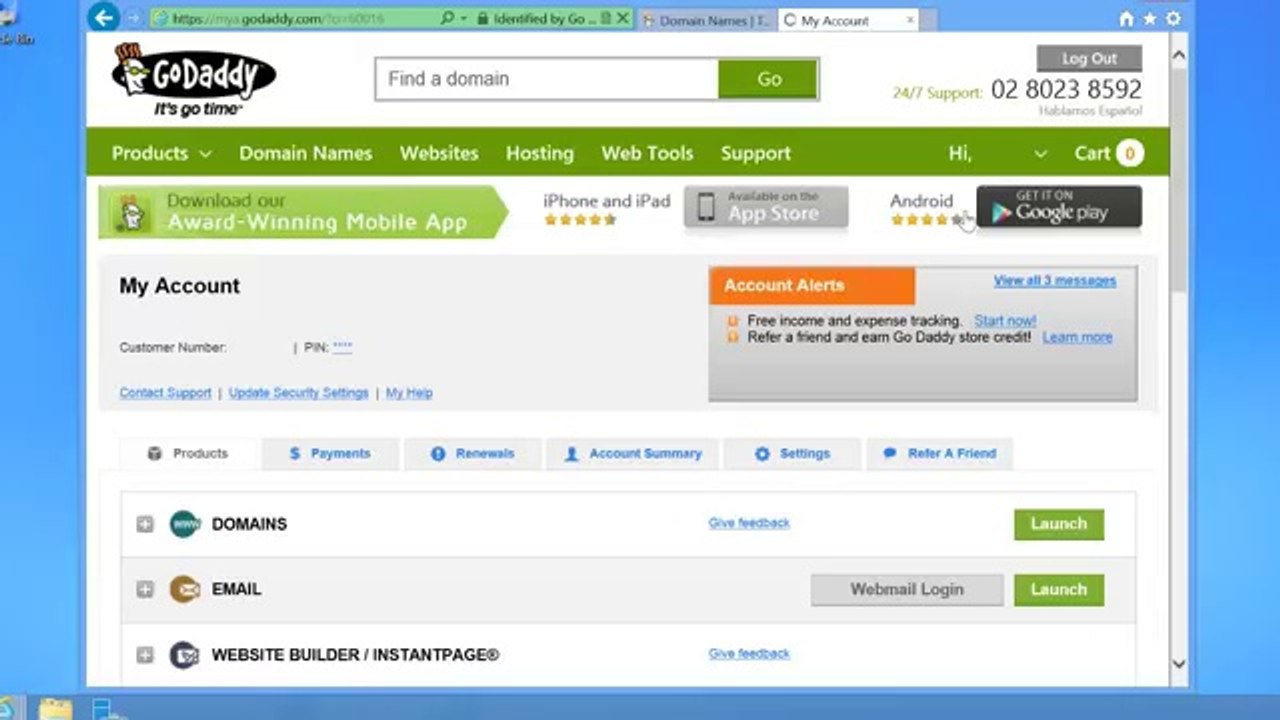
Task: Open the Web Tools navigation menu
Action: click(x=647, y=153)
